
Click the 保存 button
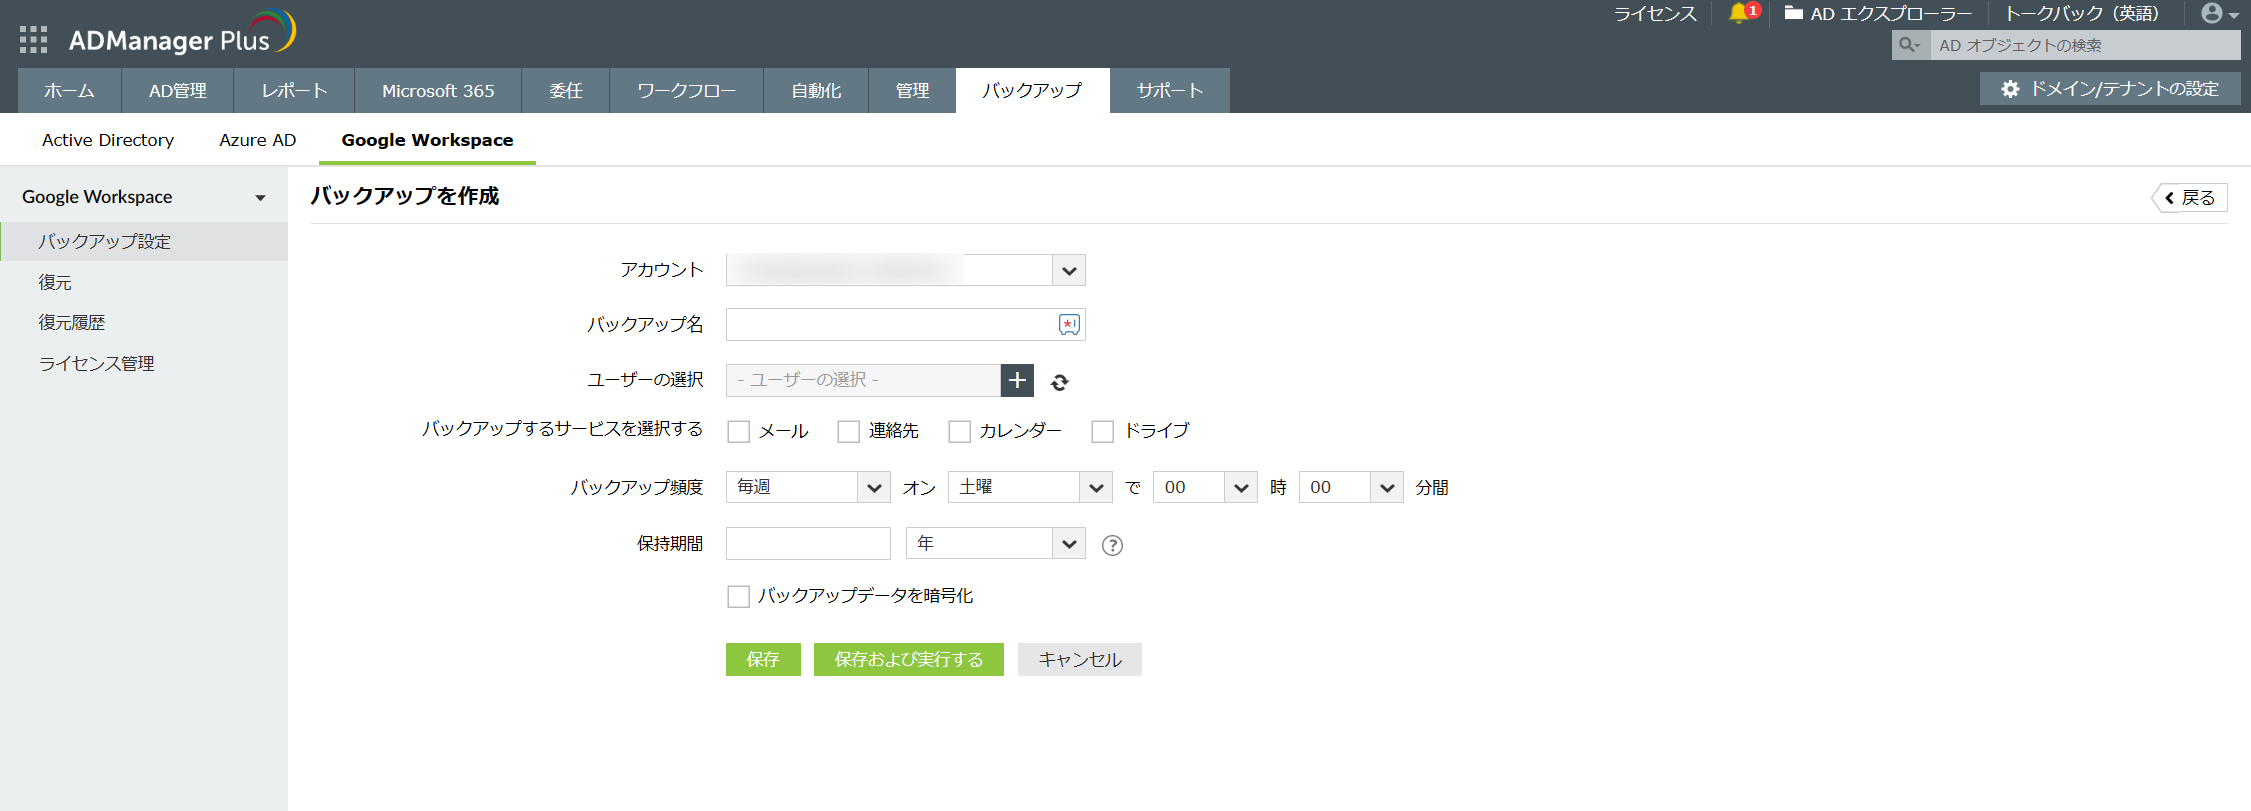pyautogui.click(x=763, y=659)
